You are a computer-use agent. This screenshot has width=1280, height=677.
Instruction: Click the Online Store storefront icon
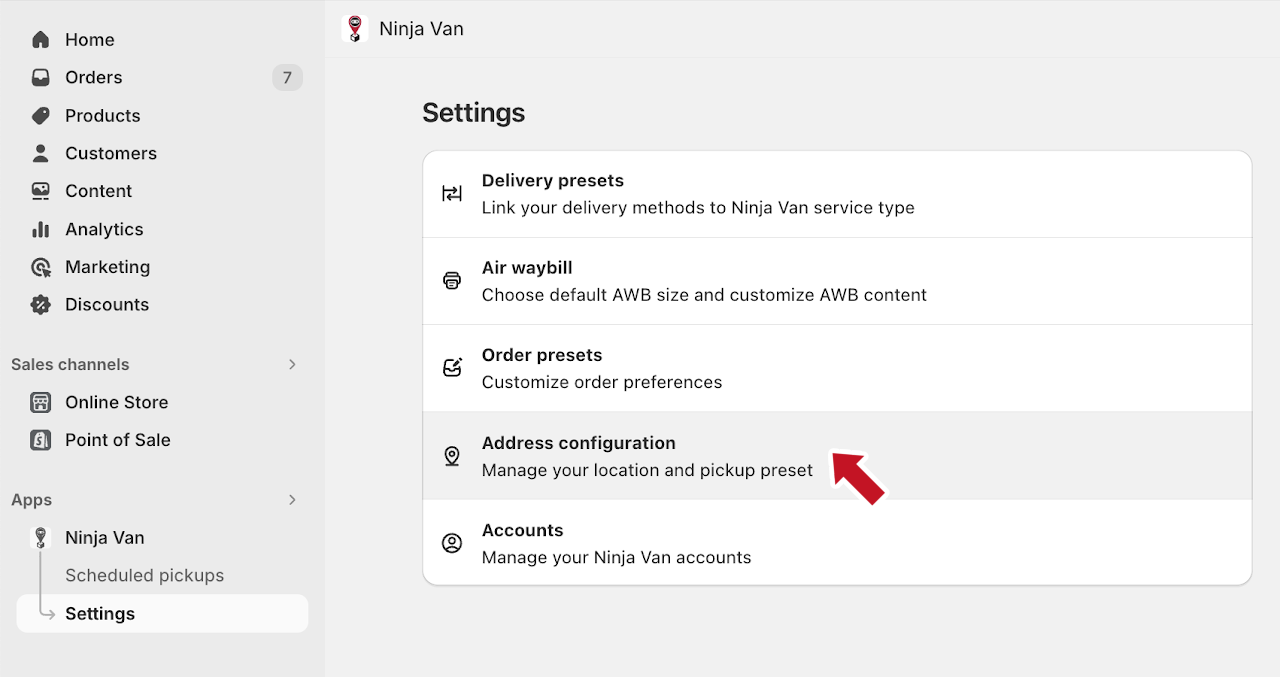pos(40,402)
